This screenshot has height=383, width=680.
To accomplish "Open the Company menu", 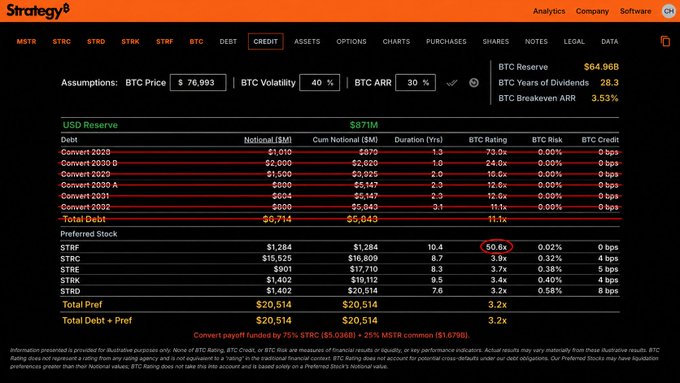I will pyautogui.click(x=592, y=11).
